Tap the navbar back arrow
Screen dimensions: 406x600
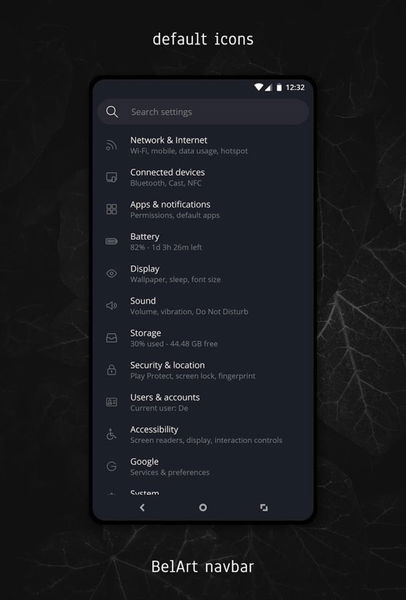[142, 507]
